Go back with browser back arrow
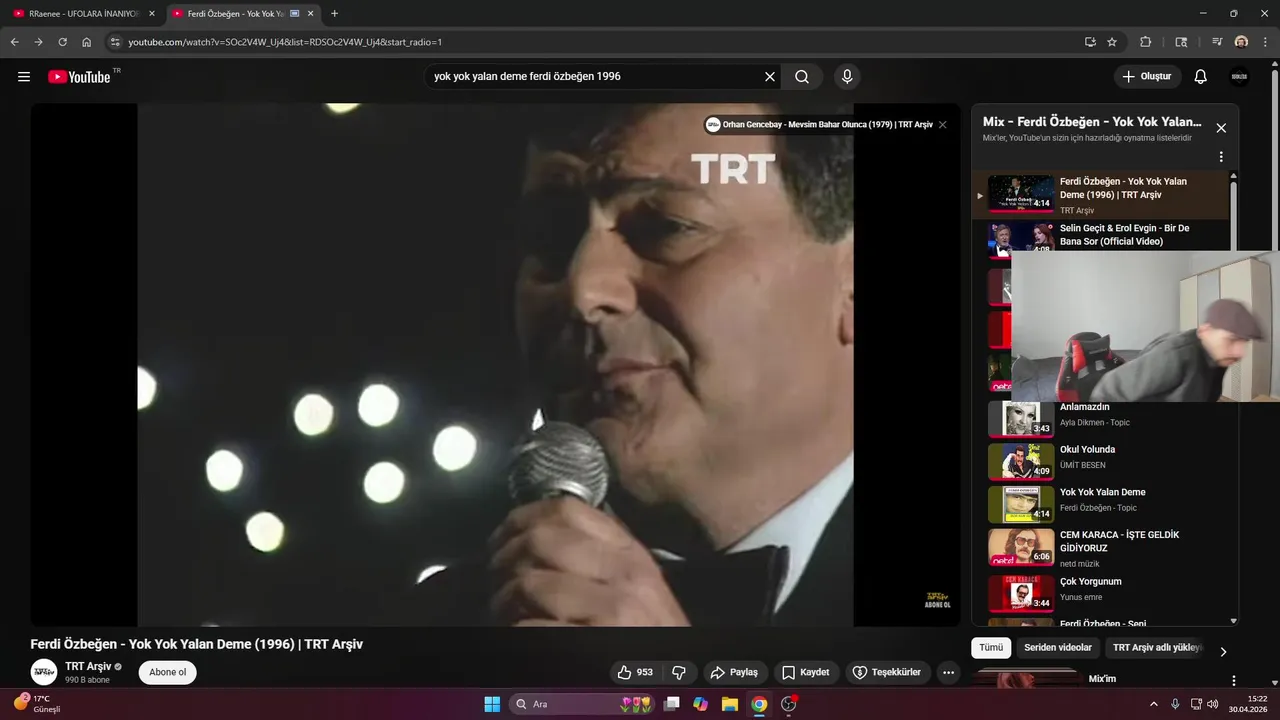 (x=15, y=42)
